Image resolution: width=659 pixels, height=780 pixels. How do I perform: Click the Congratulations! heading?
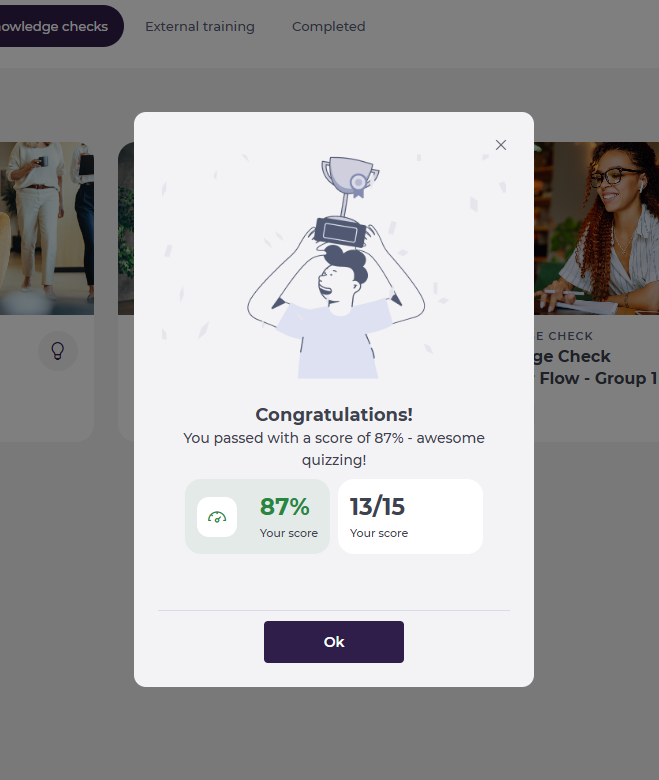point(334,414)
